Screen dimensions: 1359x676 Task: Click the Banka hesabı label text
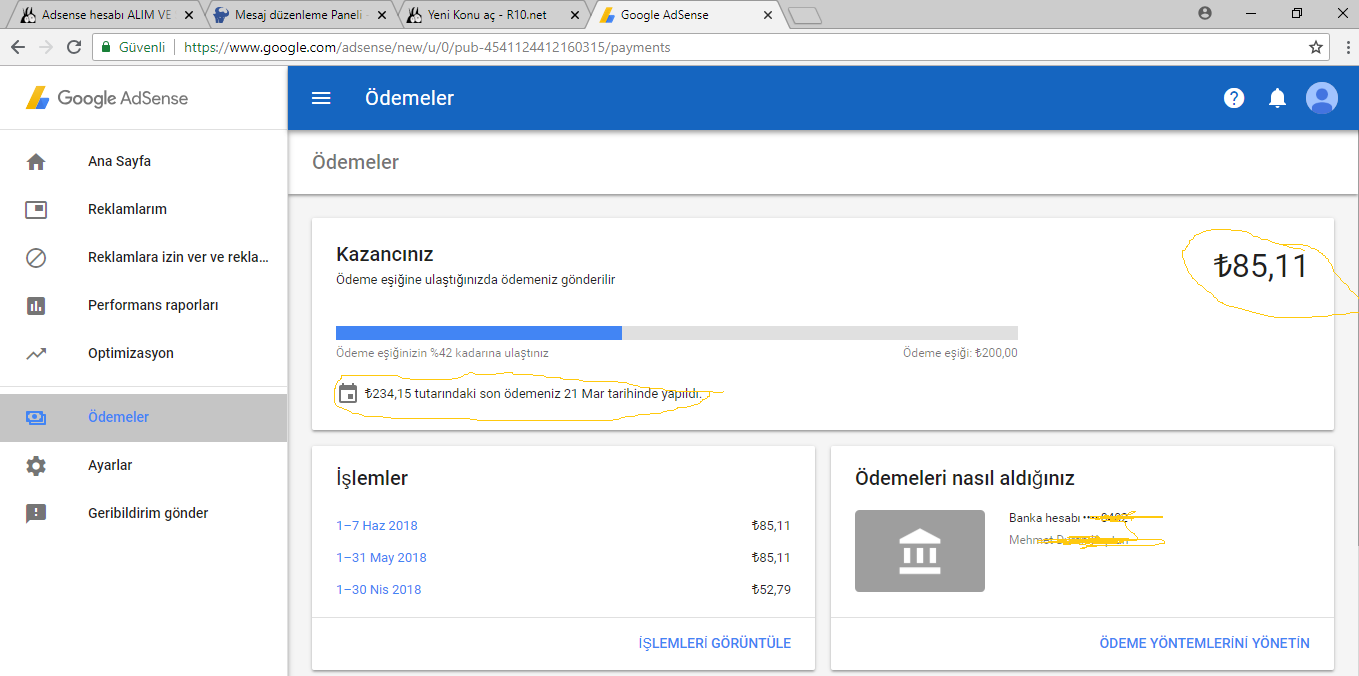tap(1045, 518)
